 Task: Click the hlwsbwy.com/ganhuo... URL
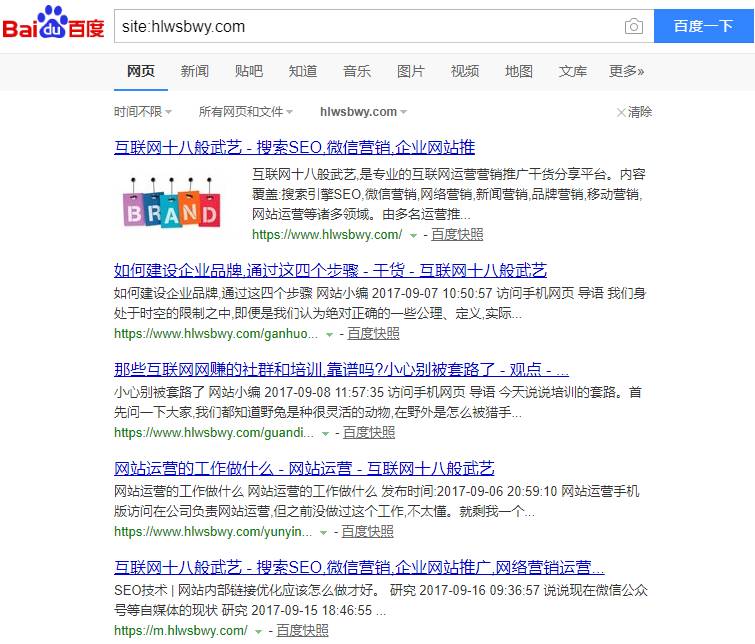pyautogui.click(x=216, y=334)
